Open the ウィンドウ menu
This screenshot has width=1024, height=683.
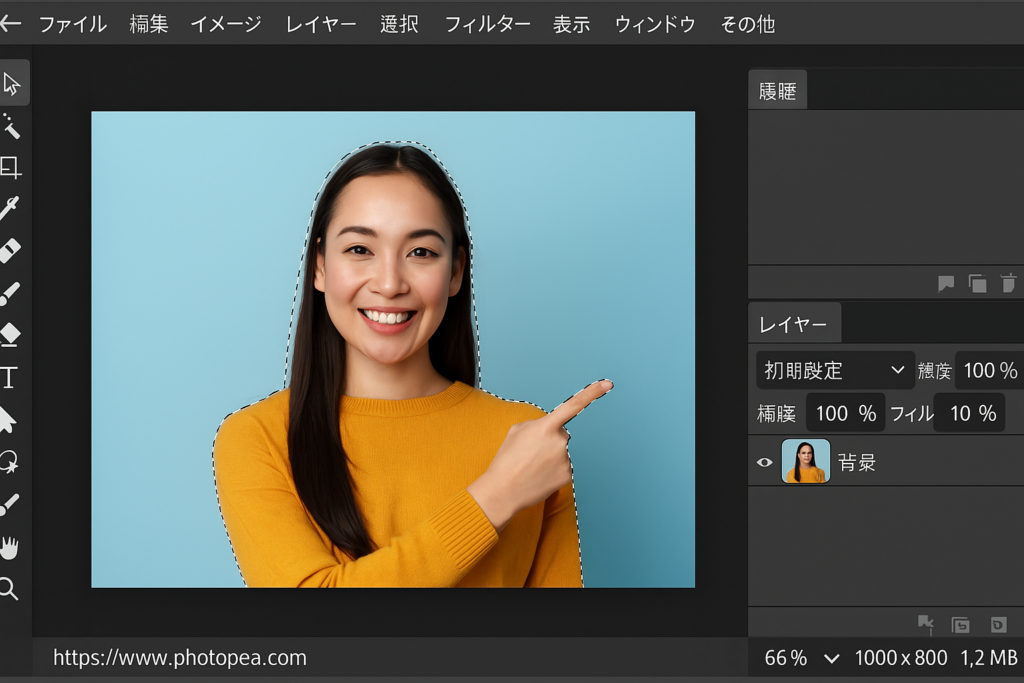click(655, 24)
